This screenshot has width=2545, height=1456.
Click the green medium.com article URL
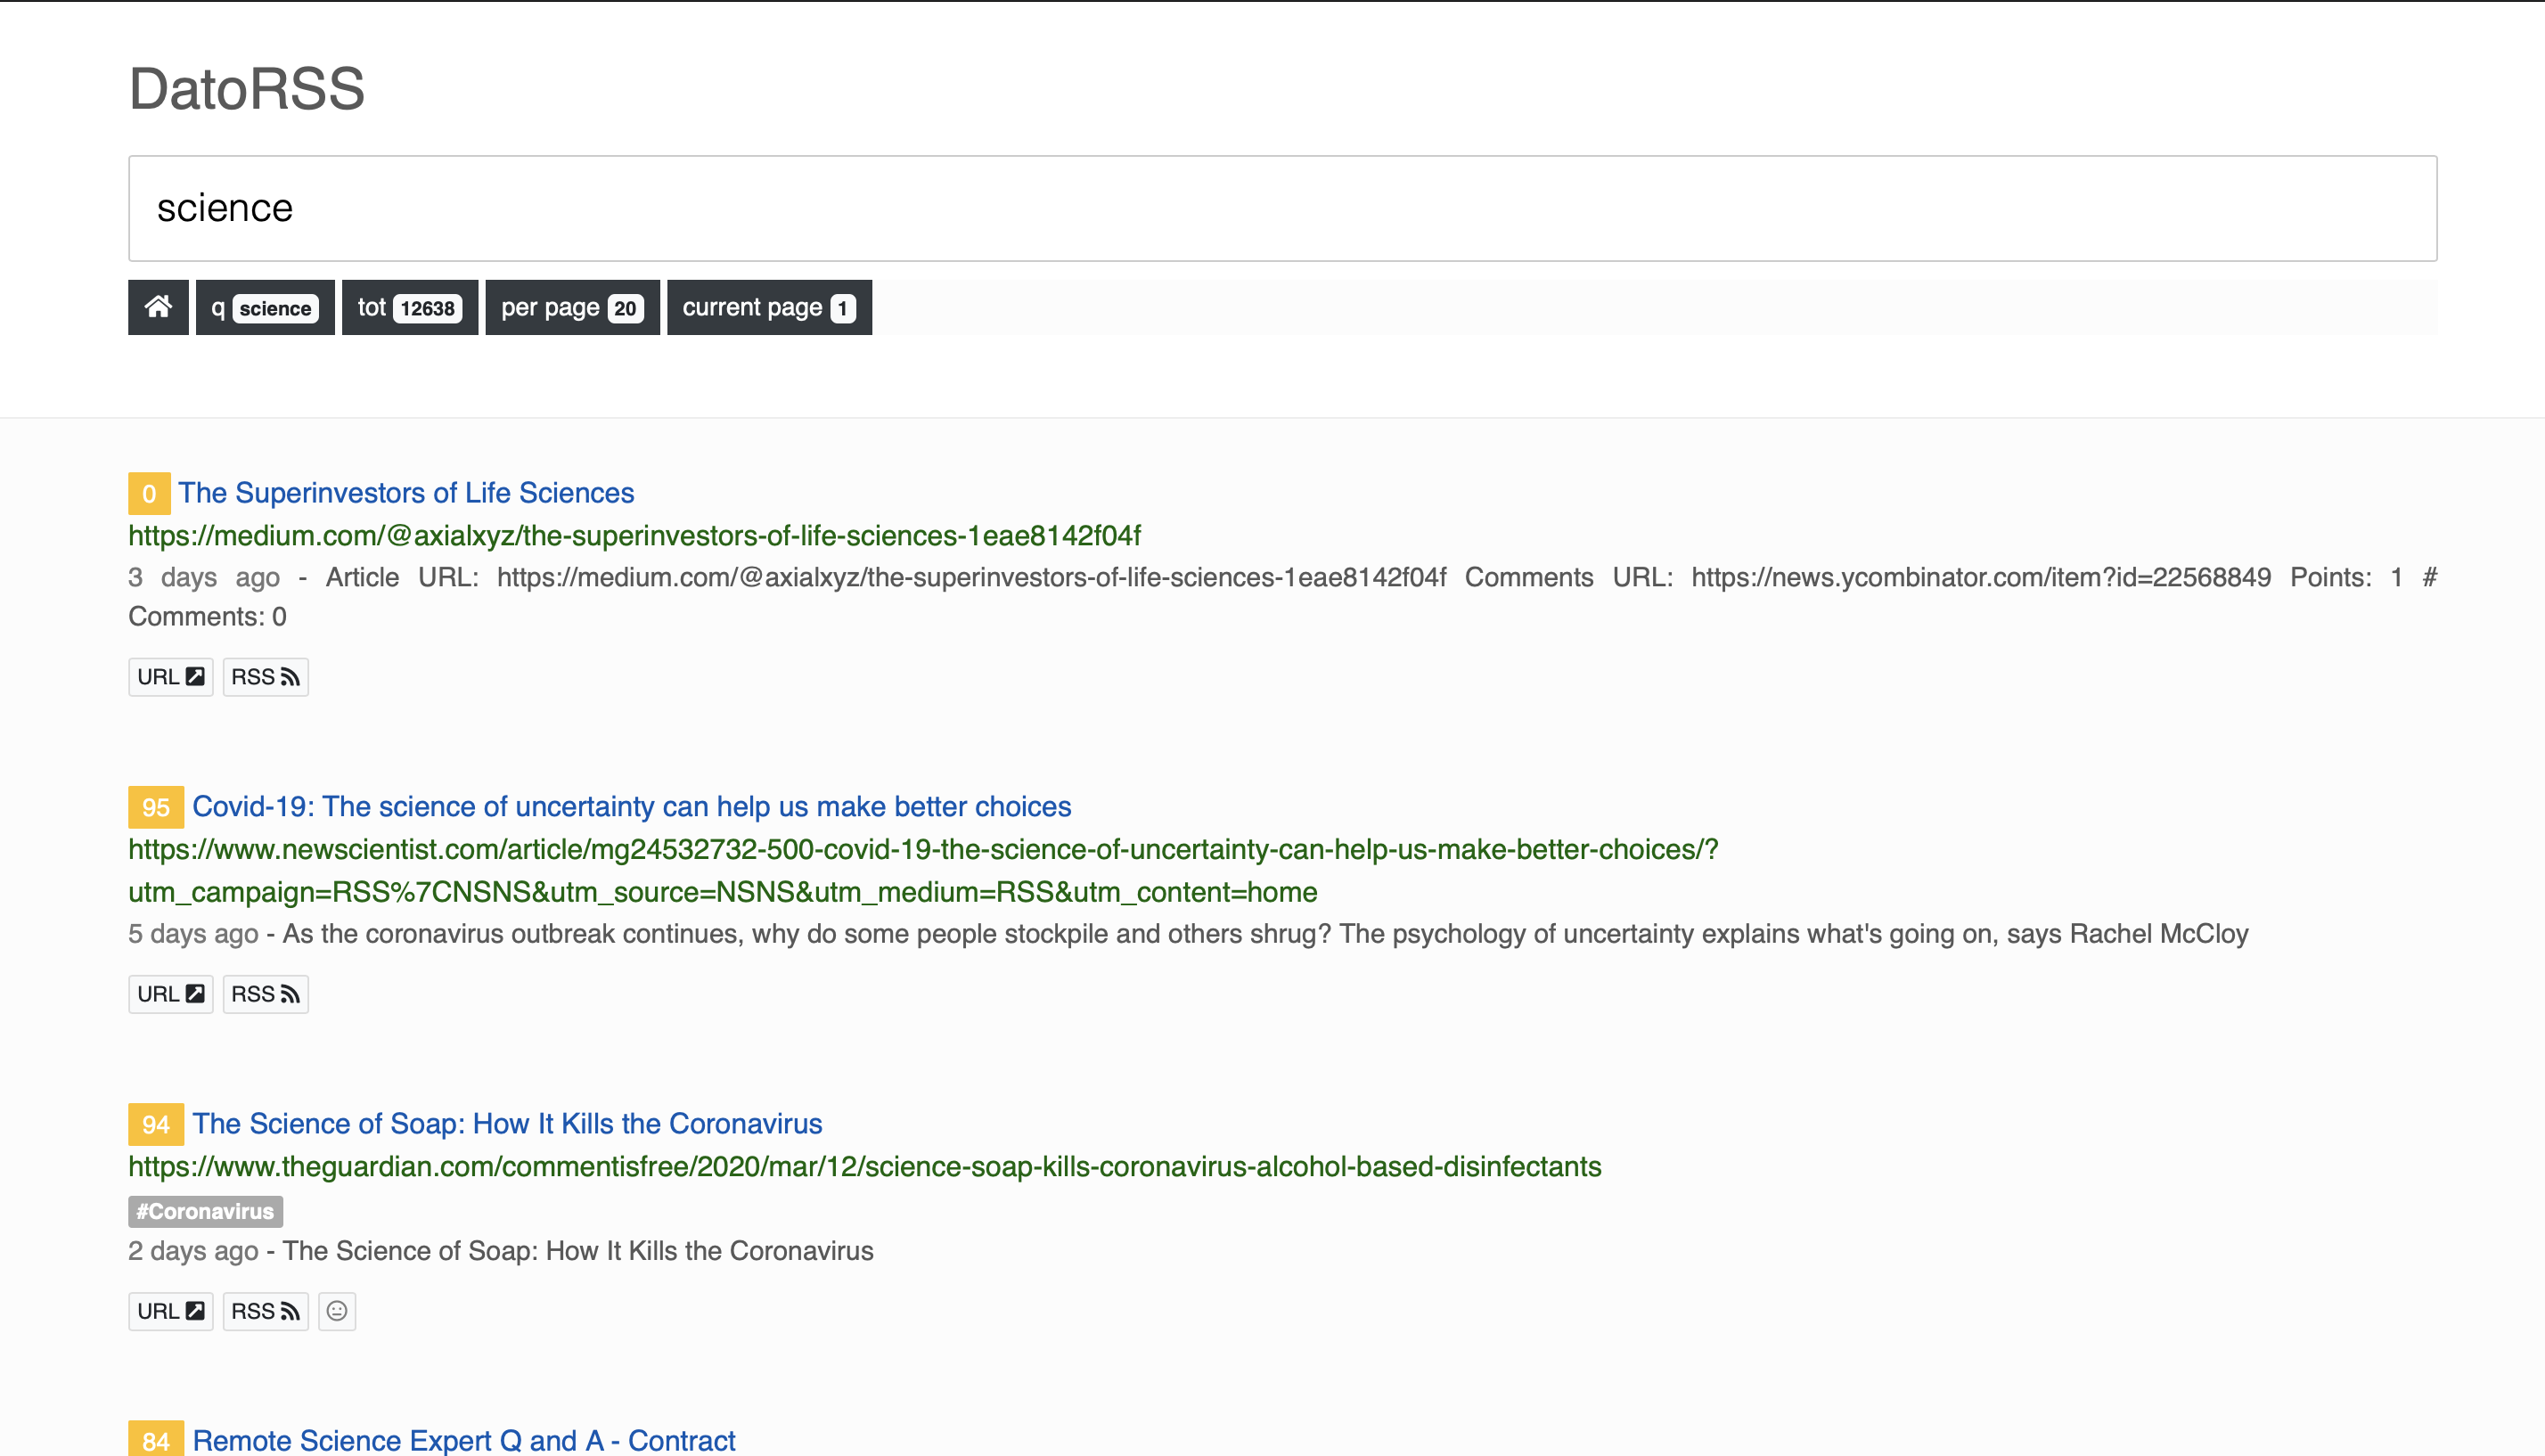634,536
